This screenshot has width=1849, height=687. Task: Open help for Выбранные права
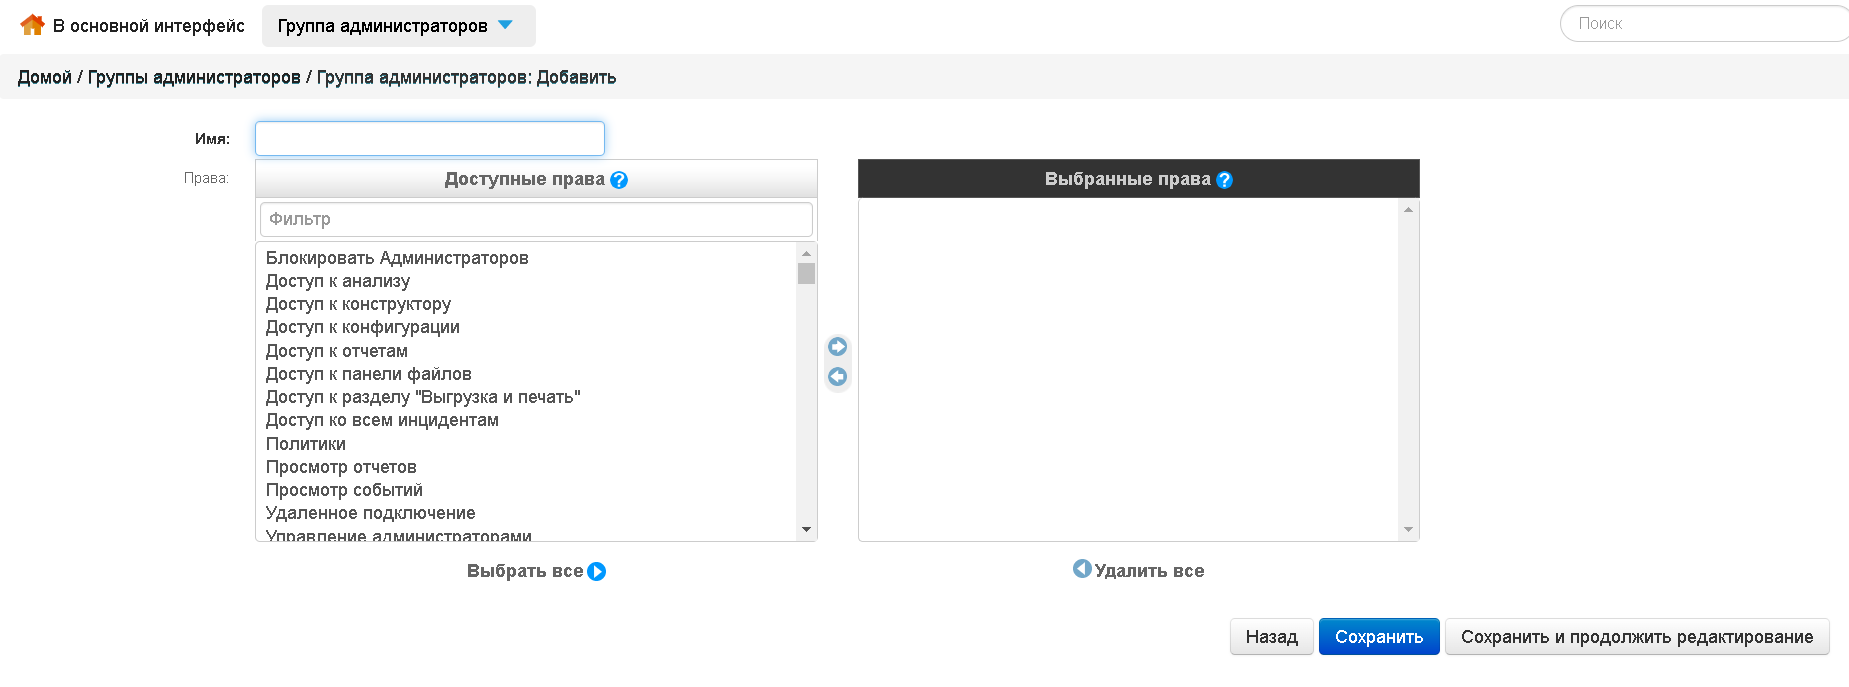click(1225, 180)
